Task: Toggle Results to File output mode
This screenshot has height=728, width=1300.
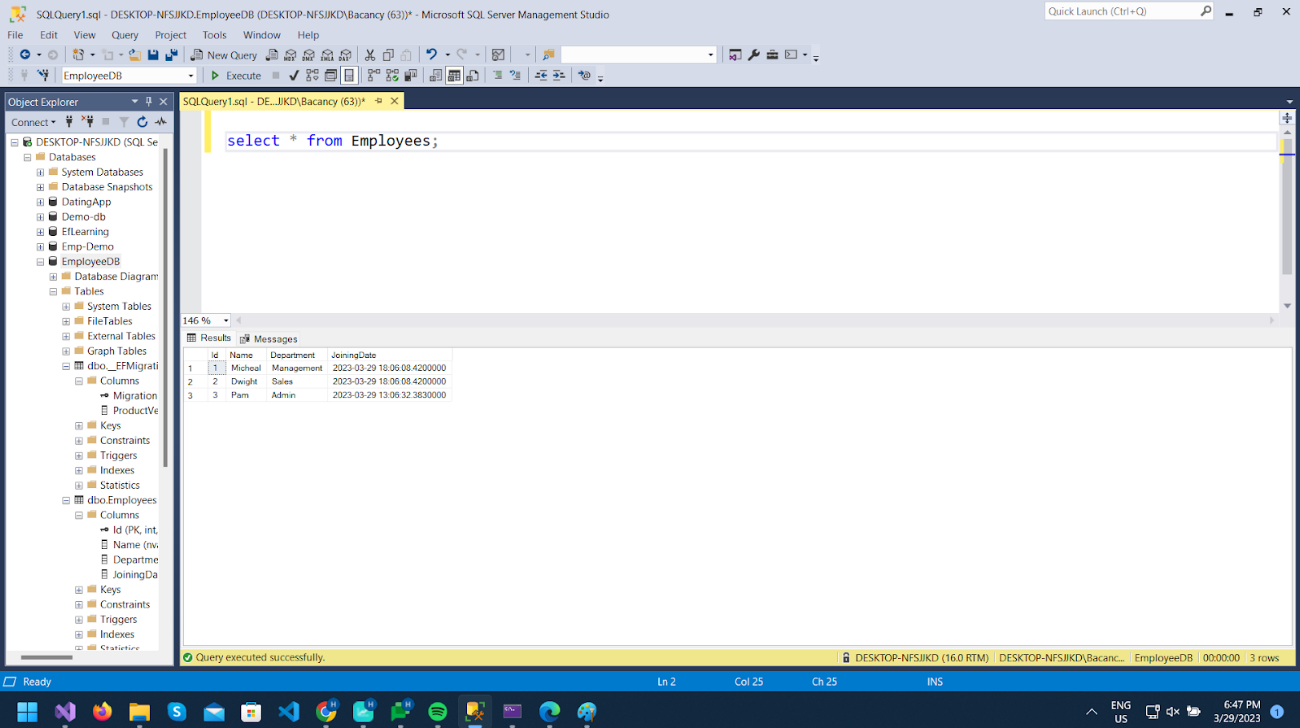Action: [472, 75]
